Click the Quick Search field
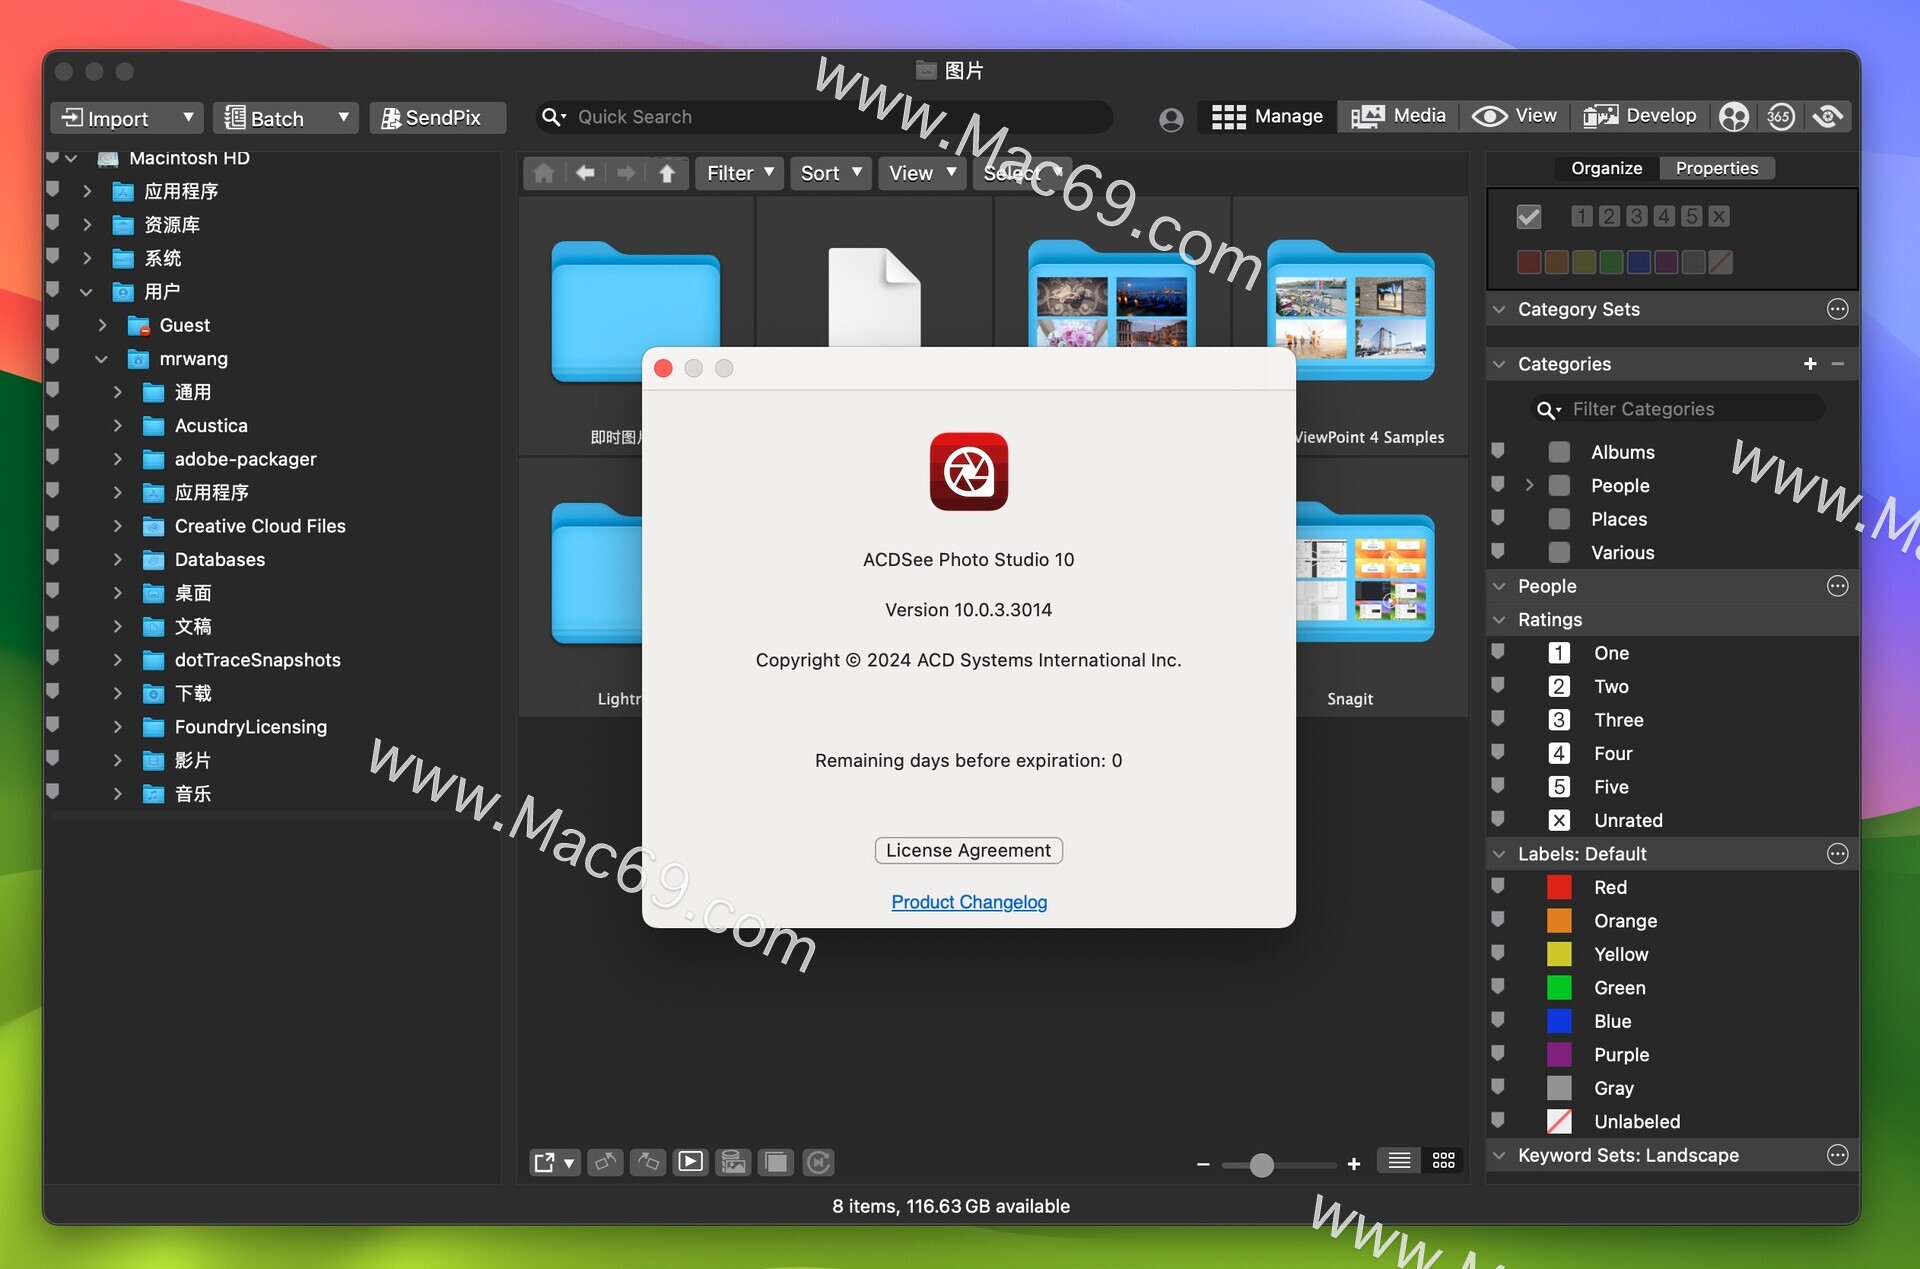1920x1269 pixels. [x=824, y=117]
